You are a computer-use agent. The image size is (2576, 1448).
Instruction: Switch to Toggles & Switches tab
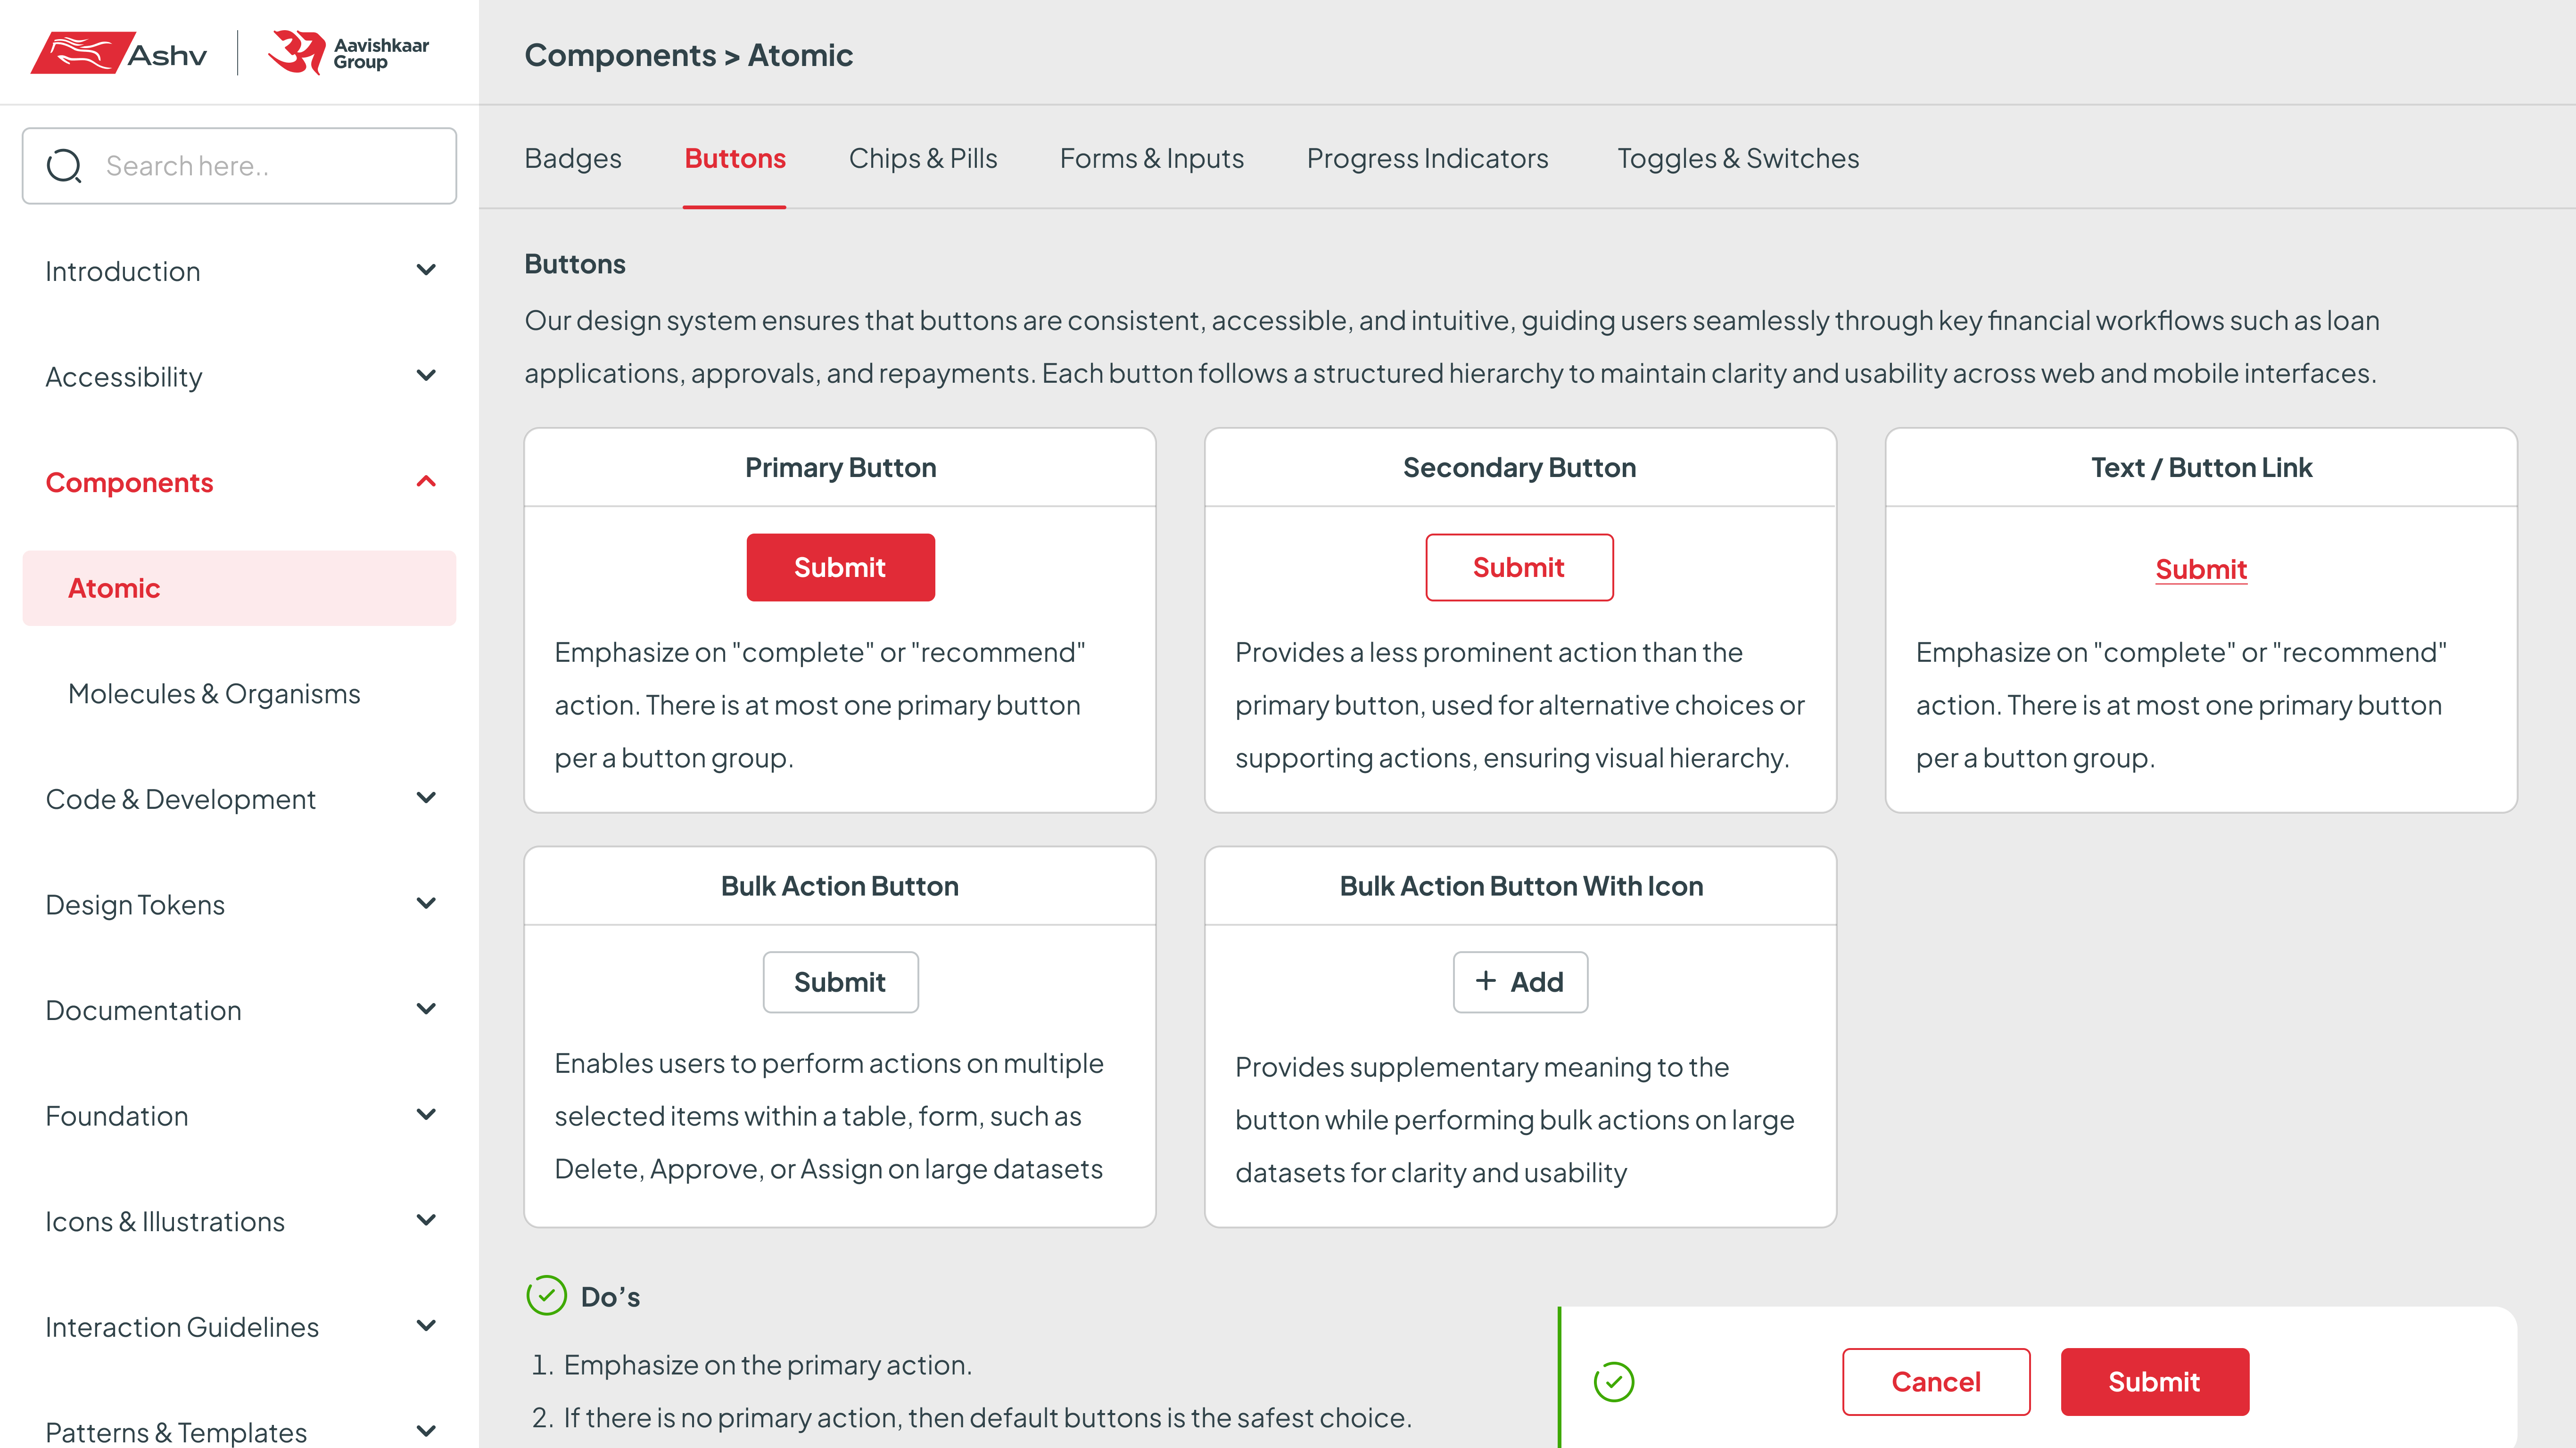(x=1738, y=158)
